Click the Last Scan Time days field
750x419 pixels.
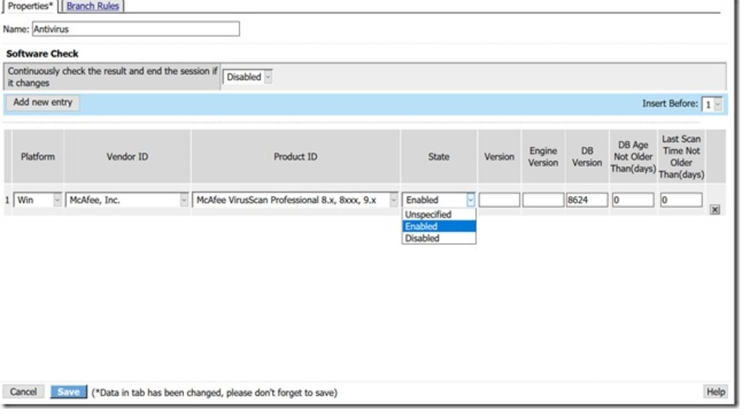pyautogui.click(x=681, y=200)
